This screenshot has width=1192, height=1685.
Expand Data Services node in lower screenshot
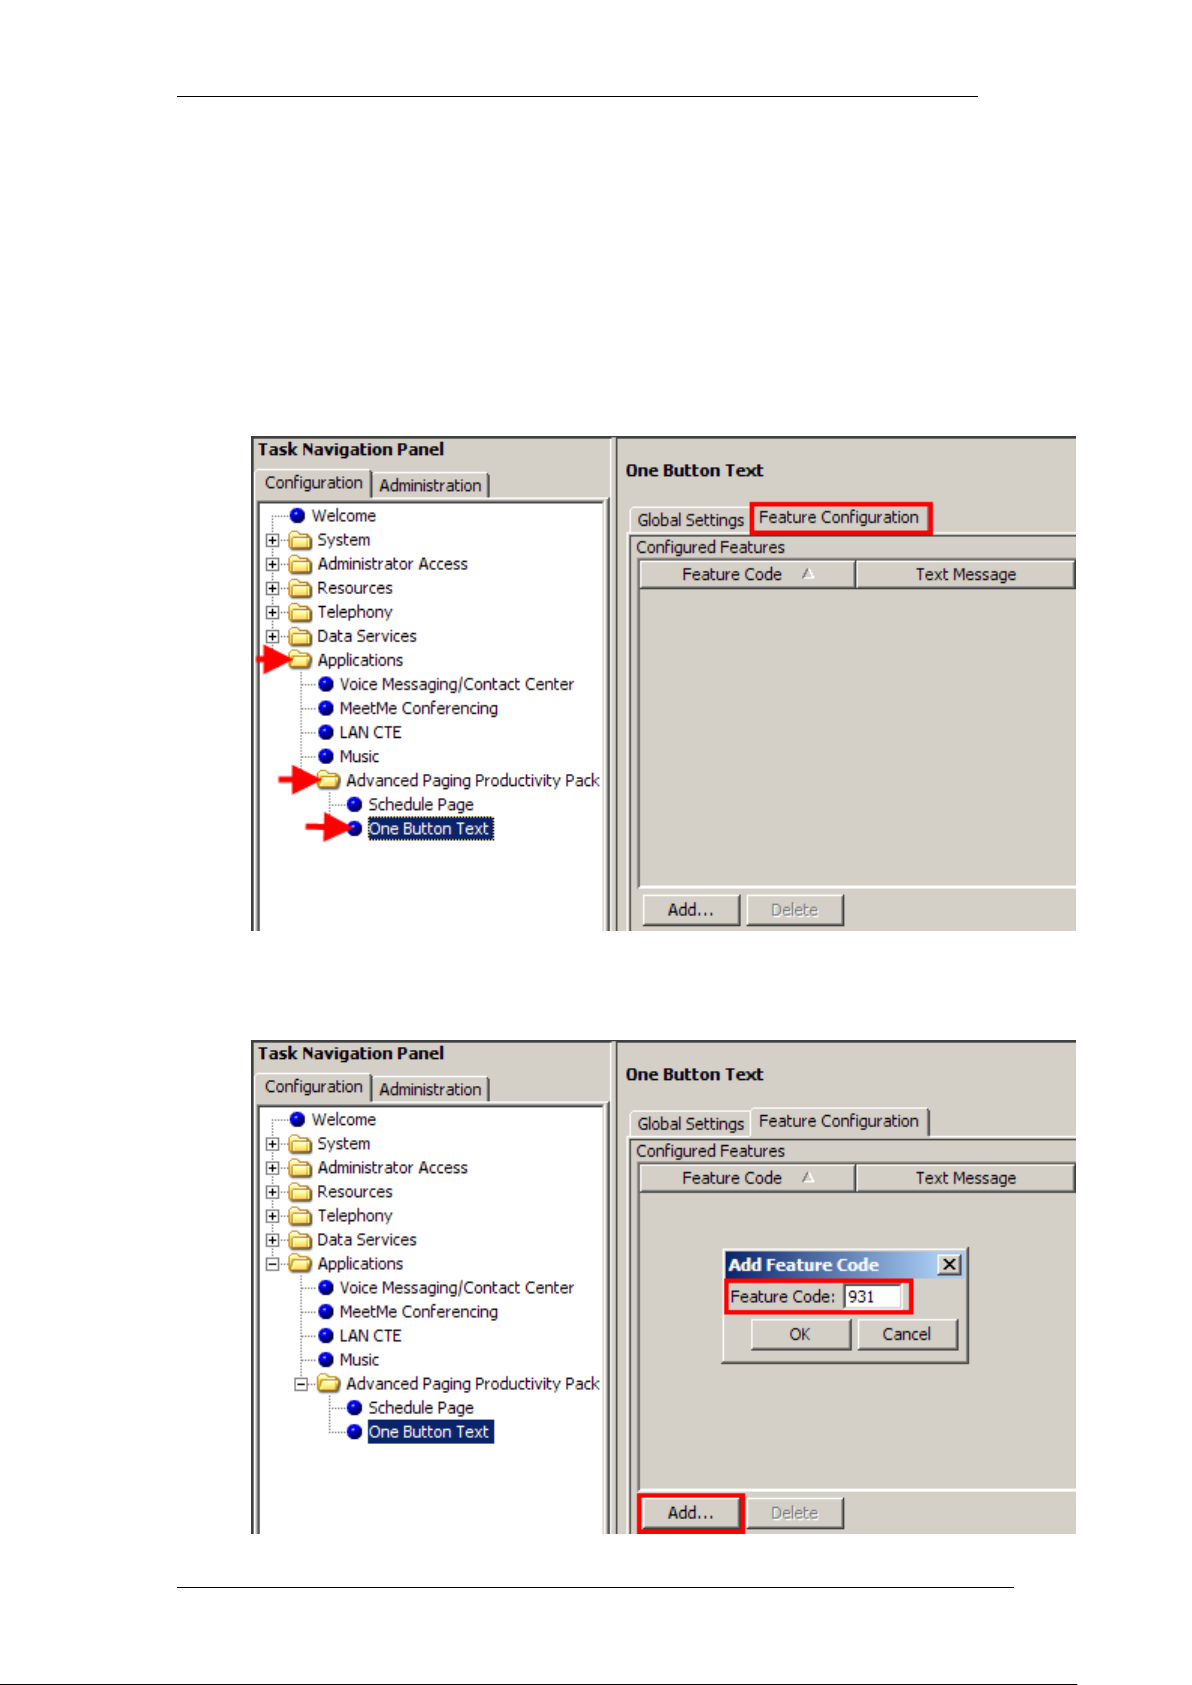click(x=273, y=1240)
